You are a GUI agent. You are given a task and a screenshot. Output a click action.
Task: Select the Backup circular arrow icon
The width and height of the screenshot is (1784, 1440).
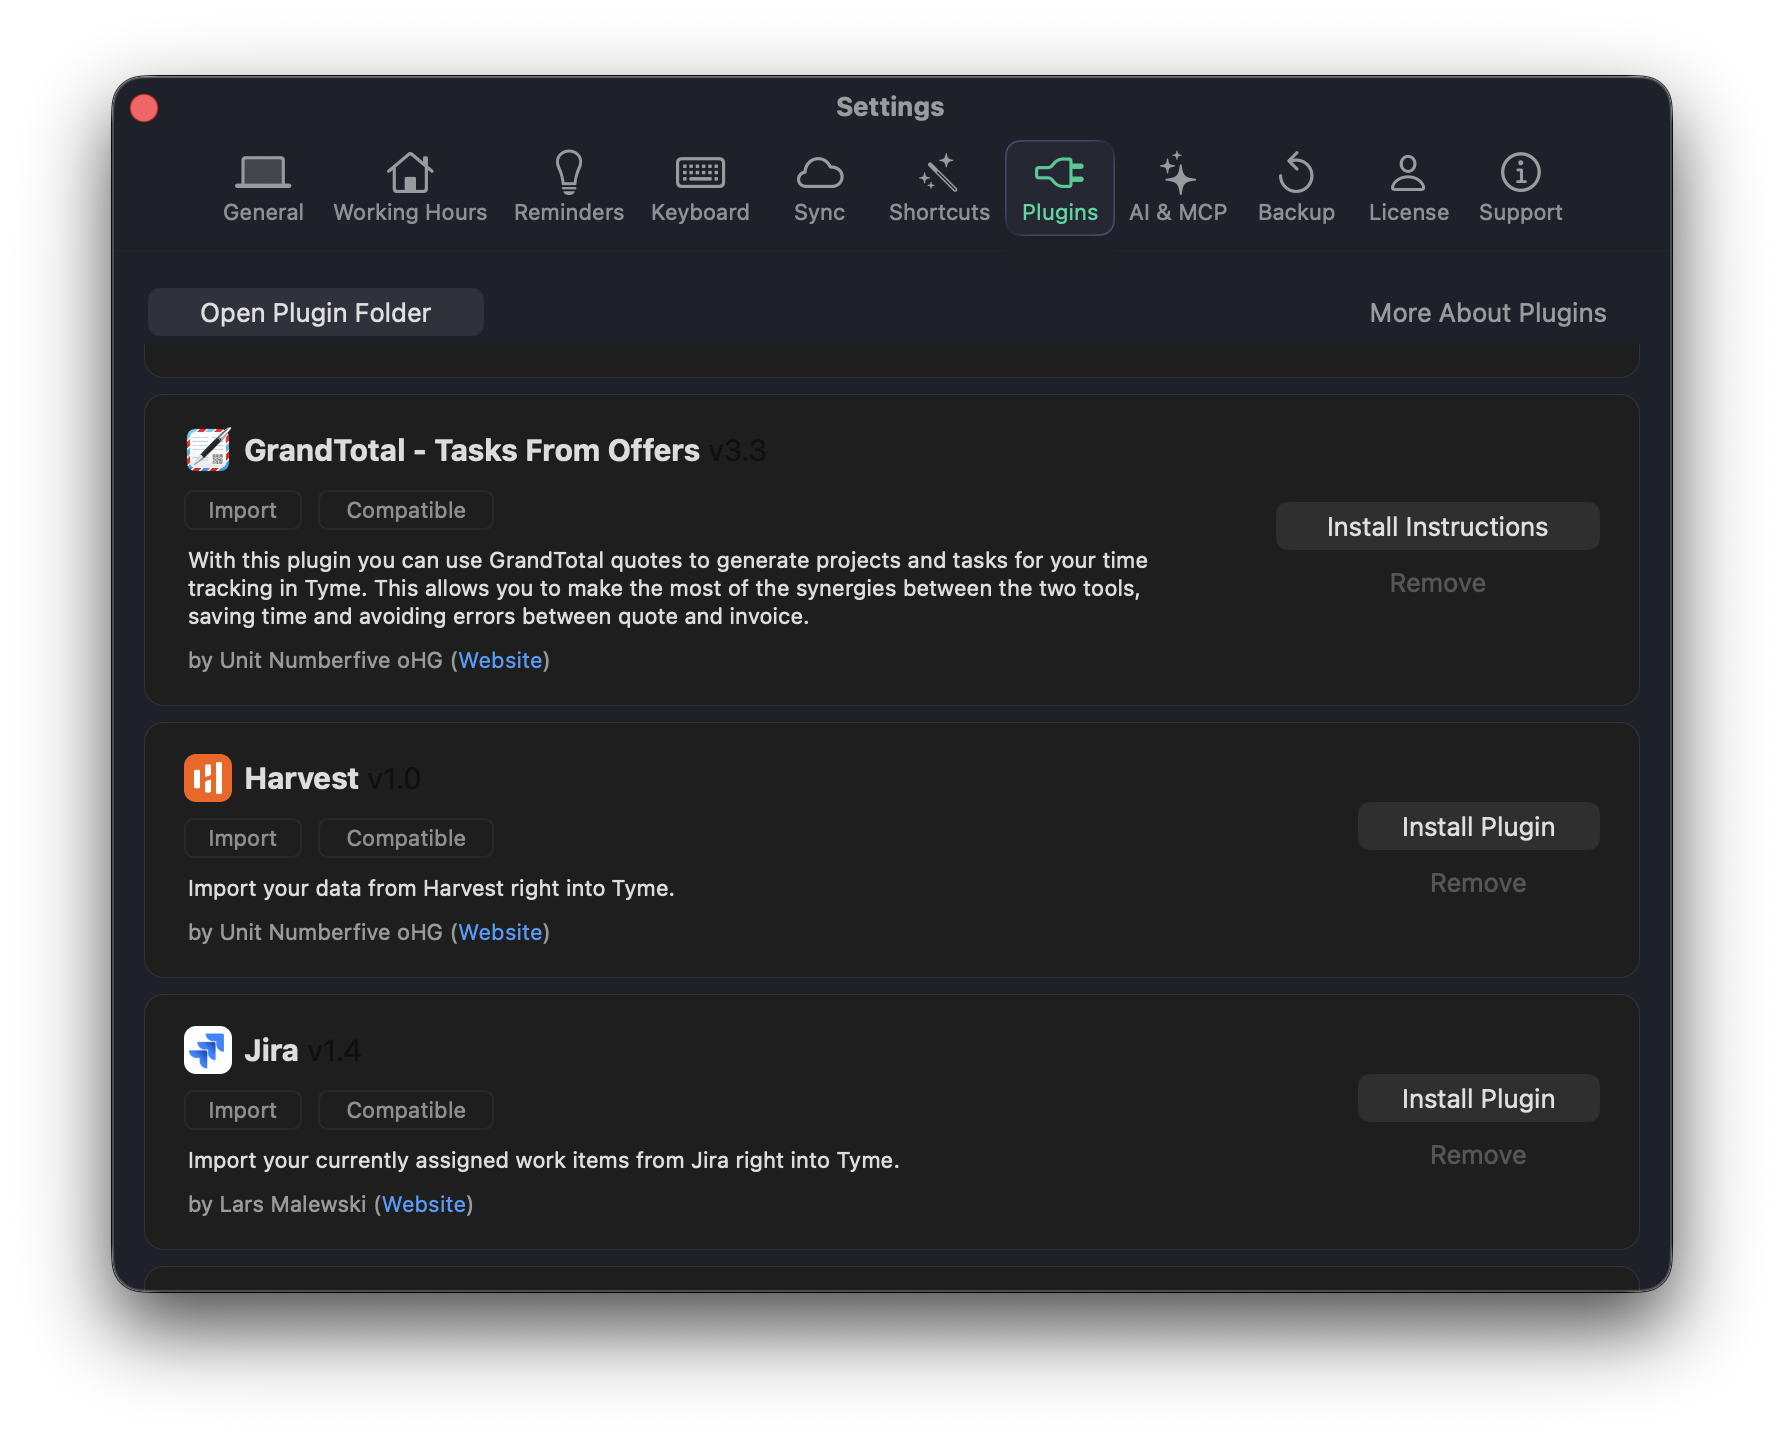(1296, 172)
